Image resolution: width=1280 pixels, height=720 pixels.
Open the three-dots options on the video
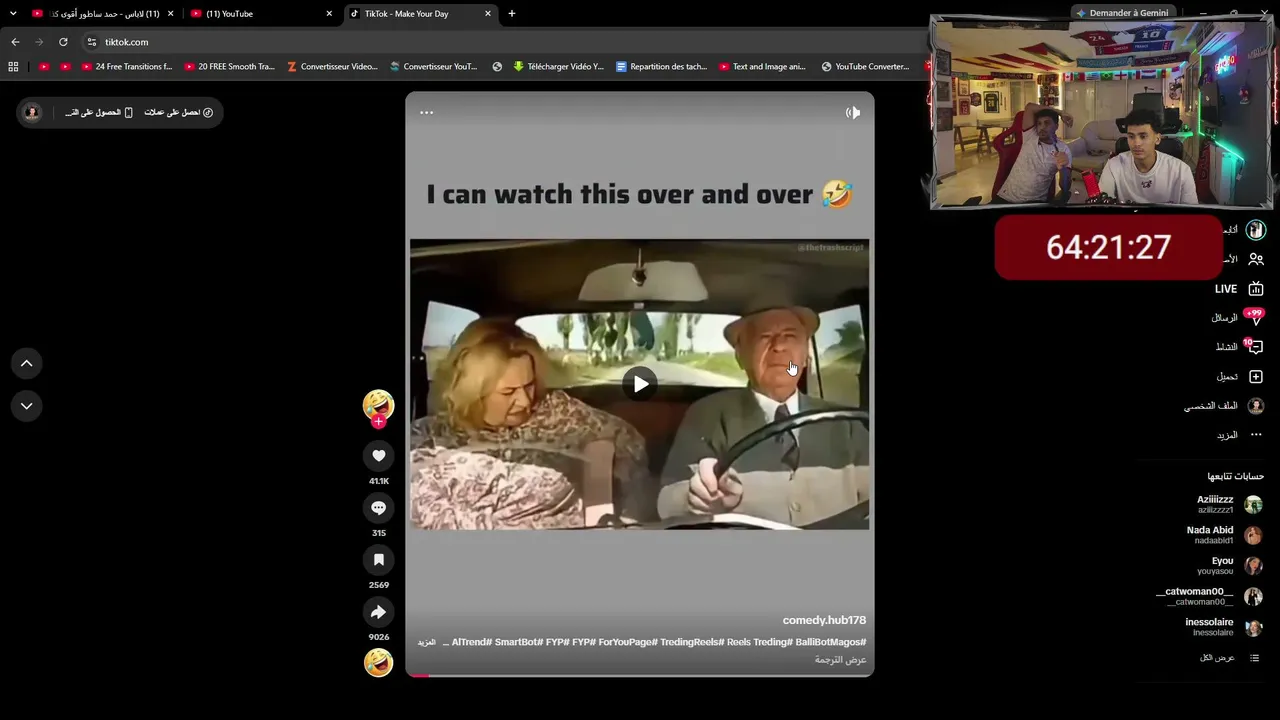tap(426, 113)
